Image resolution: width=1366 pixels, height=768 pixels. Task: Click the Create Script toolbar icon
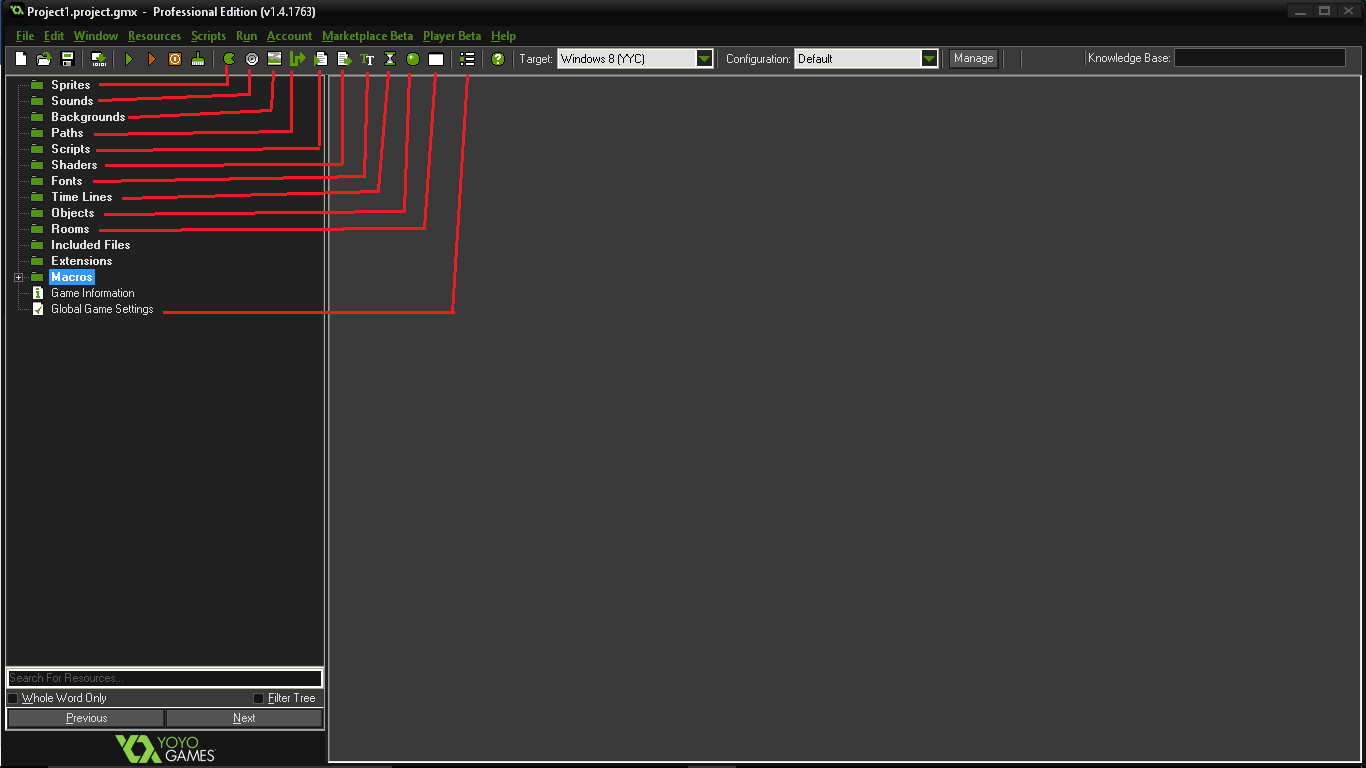click(321, 59)
